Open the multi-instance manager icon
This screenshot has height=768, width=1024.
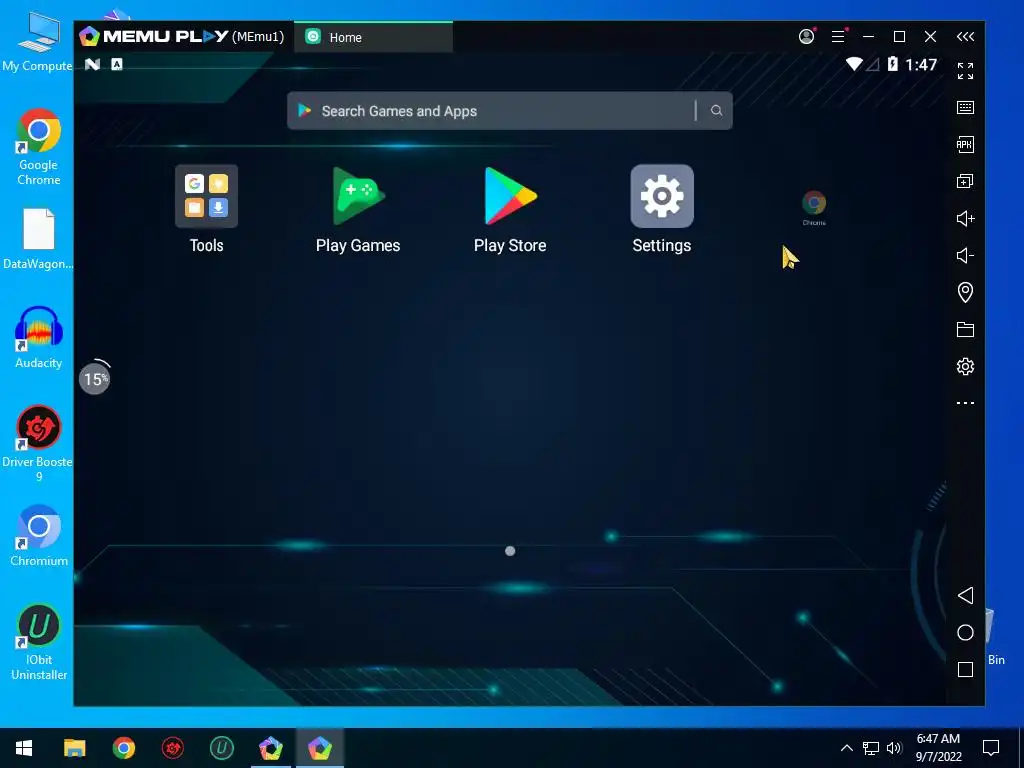pyautogui.click(x=965, y=182)
